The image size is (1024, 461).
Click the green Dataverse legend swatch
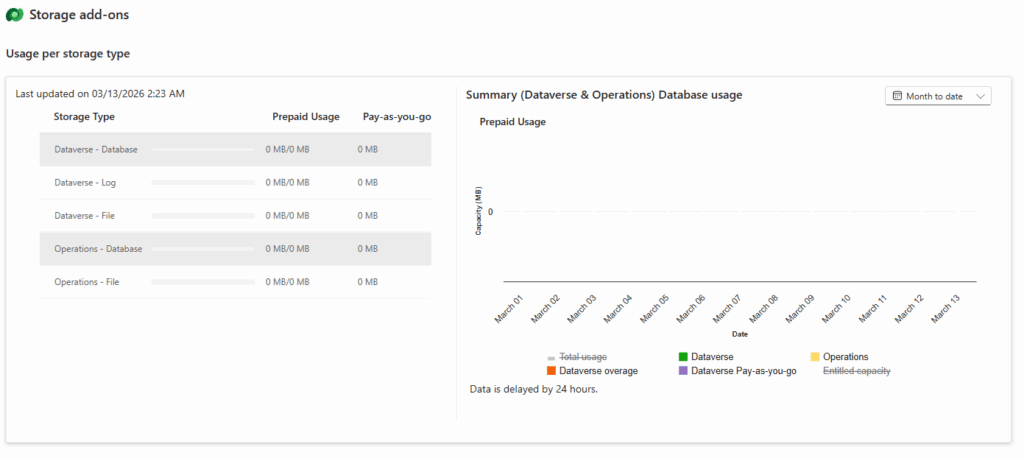pyautogui.click(x=683, y=357)
